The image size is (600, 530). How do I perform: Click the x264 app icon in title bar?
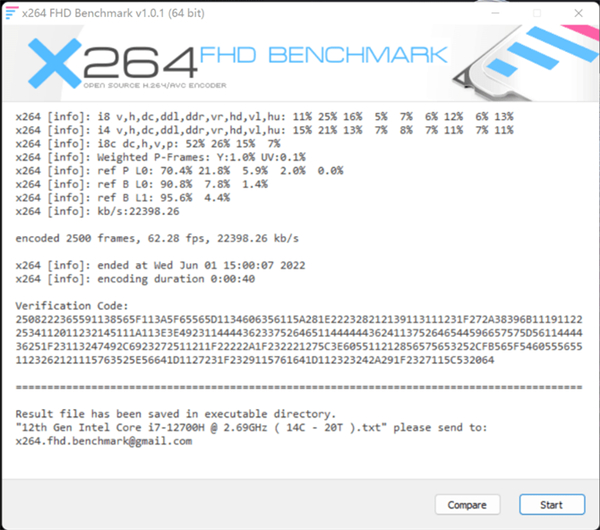click(x=11, y=13)
